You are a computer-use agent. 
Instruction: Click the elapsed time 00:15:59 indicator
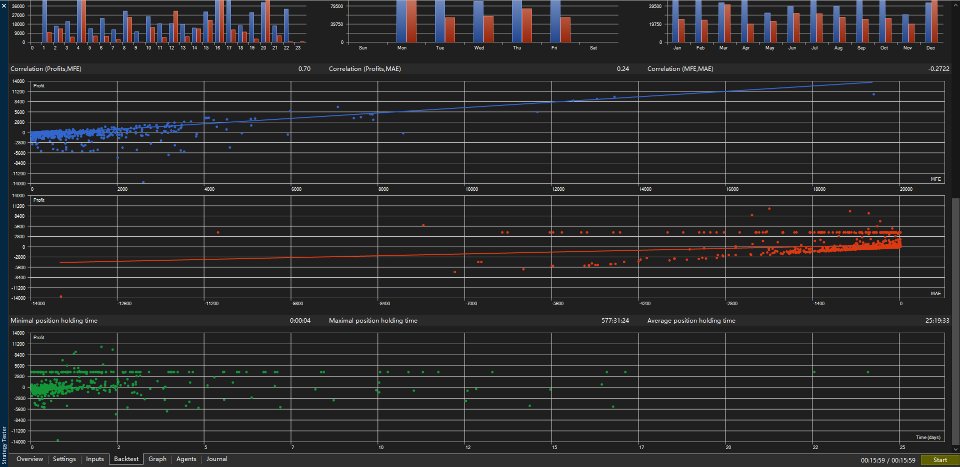click(888, 460)
